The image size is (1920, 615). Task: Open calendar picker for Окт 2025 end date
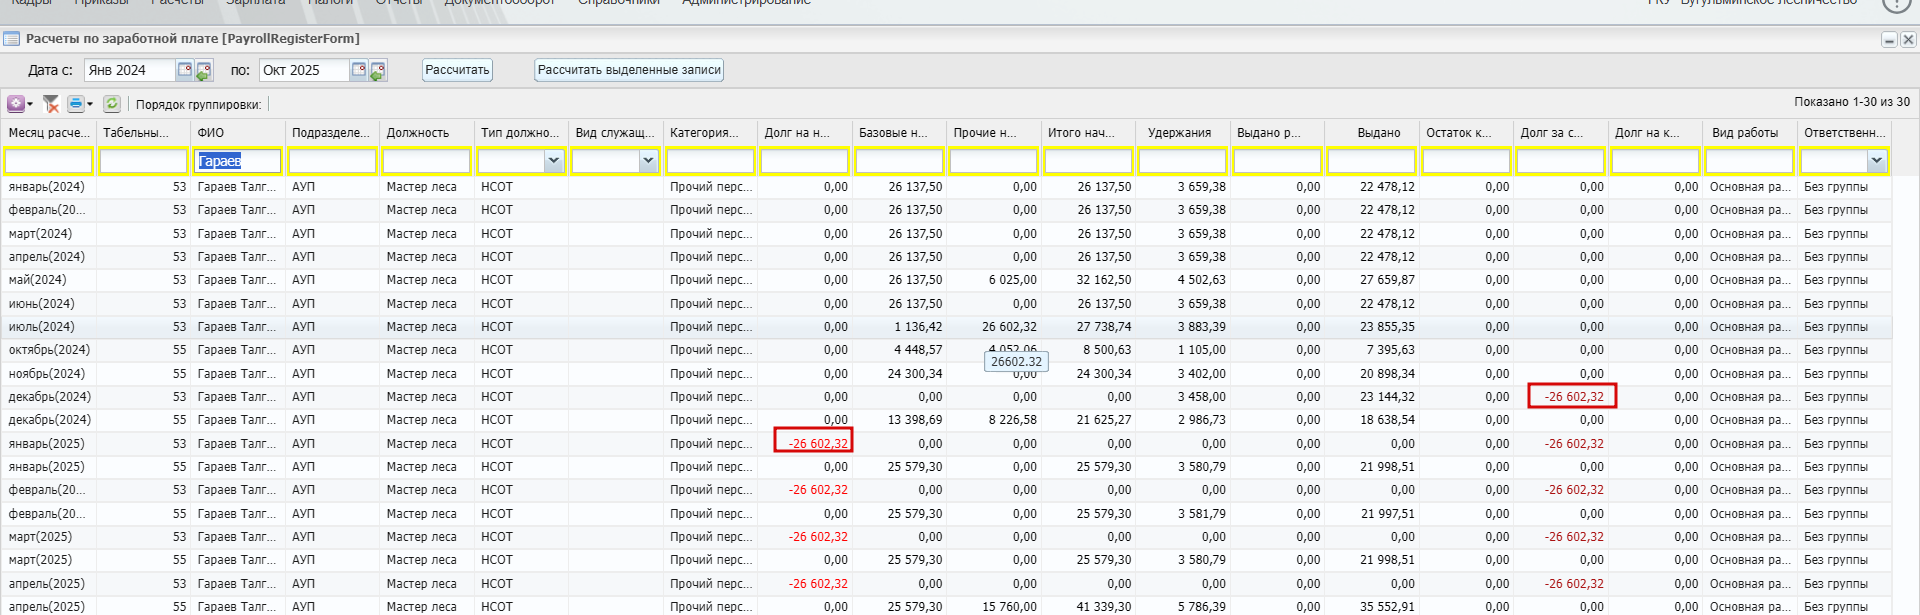point(359,70)
